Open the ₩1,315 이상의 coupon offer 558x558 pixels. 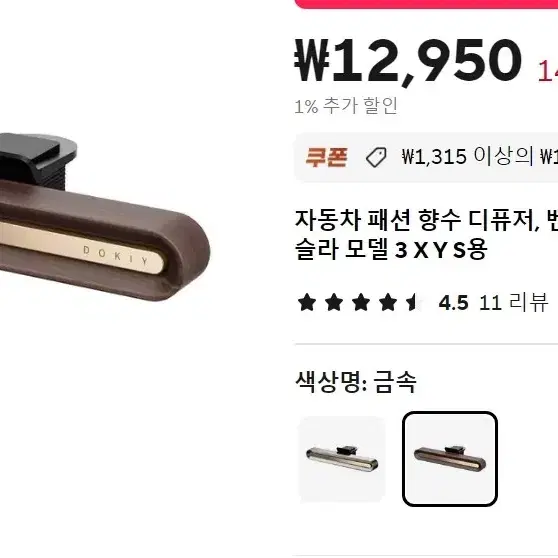tap(480, 157)
